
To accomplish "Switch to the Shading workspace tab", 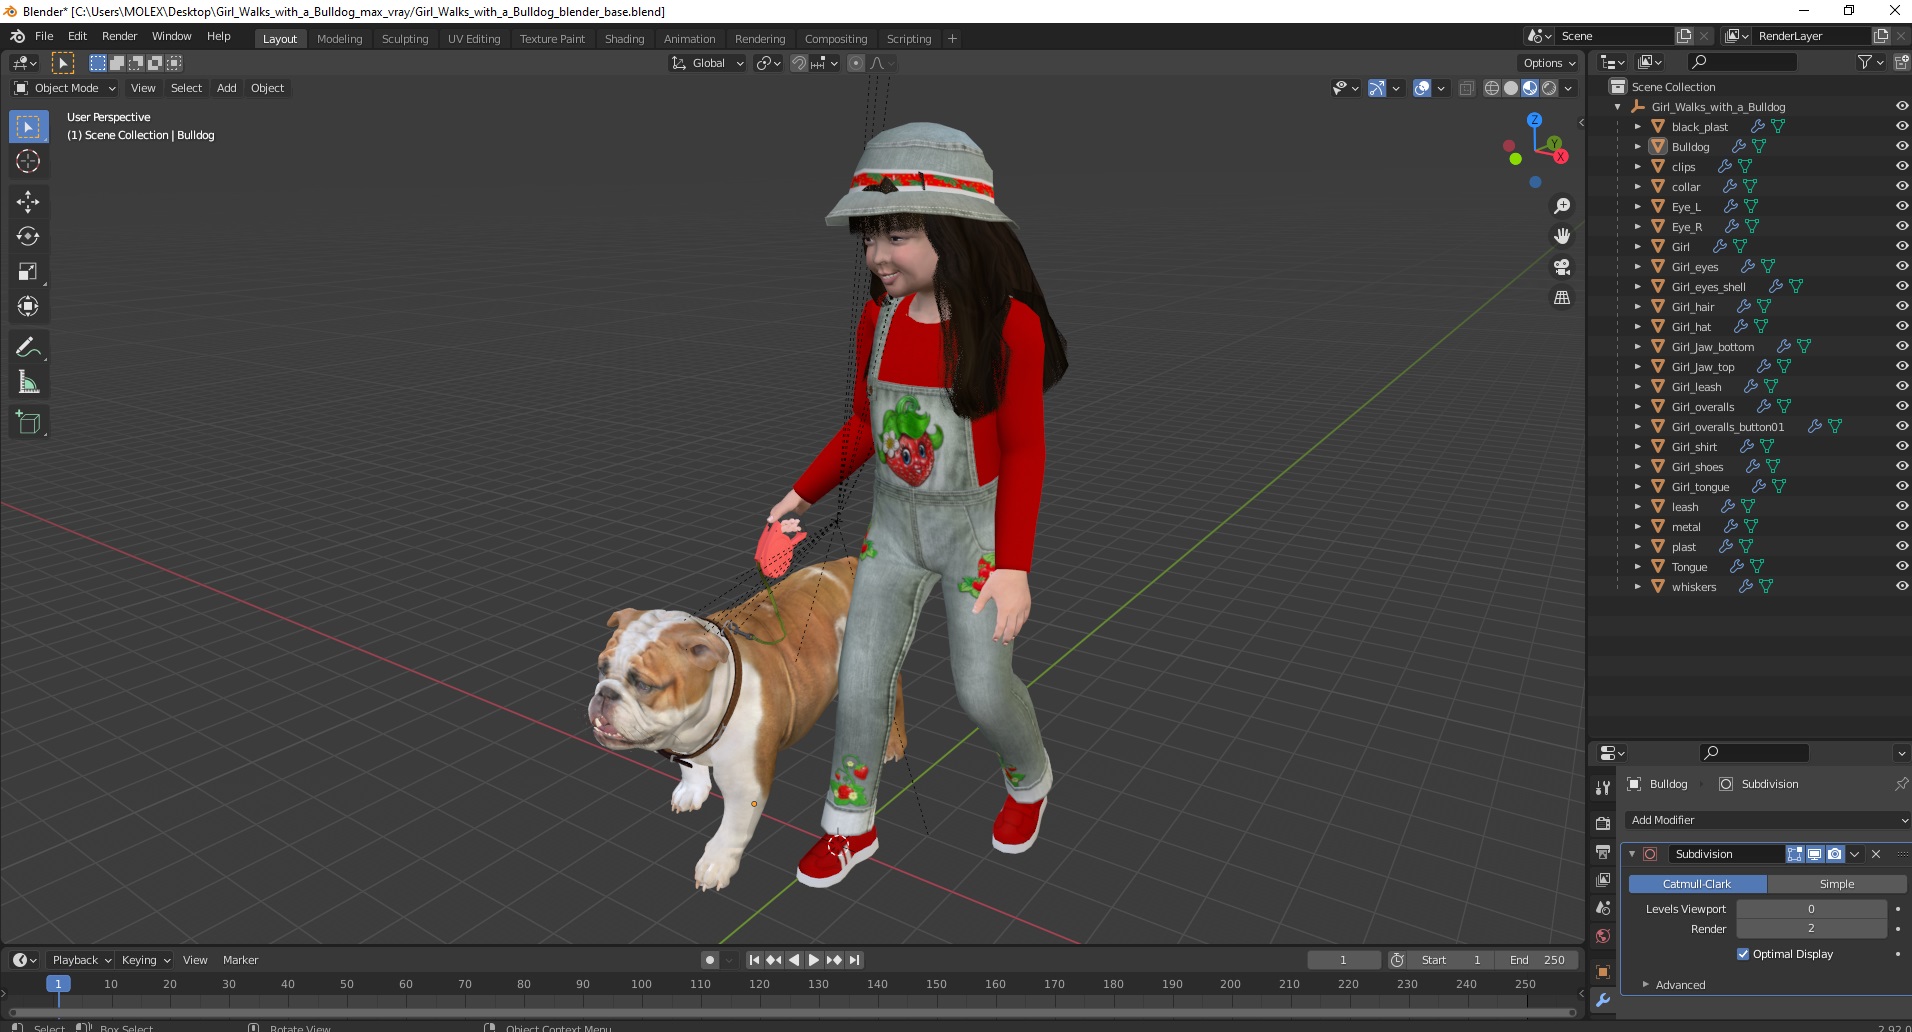I will click(x=624, y=39).
